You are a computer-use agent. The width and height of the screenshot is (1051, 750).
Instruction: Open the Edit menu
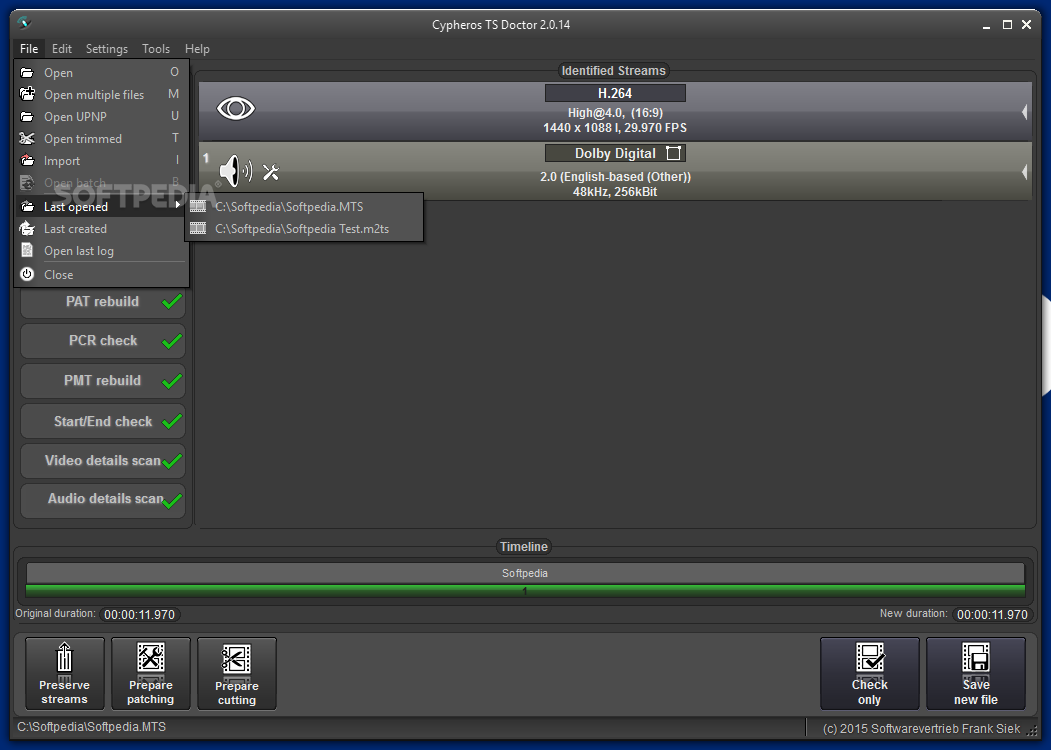(x=62, y=49)
